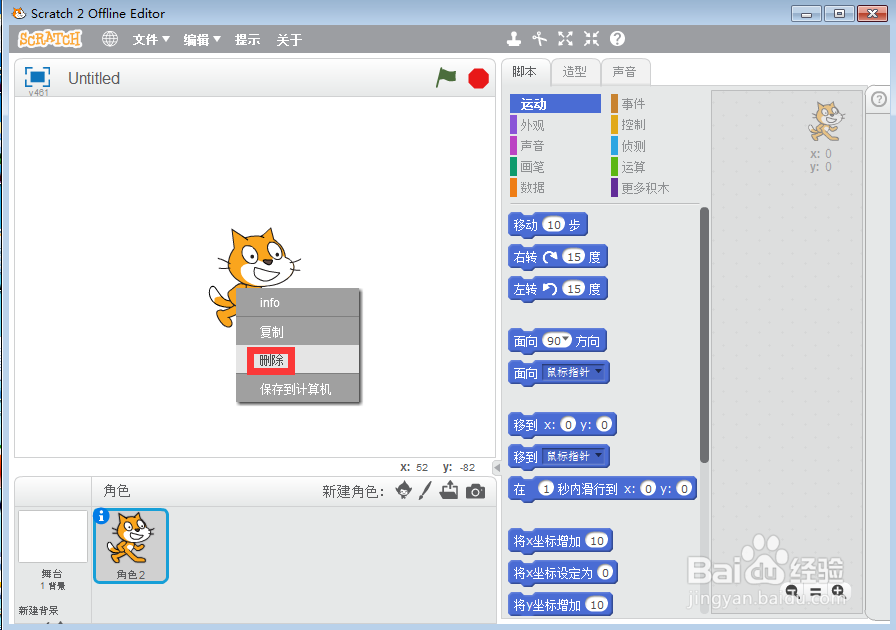Select the duplicate stamp tool

tap(514, 39)
